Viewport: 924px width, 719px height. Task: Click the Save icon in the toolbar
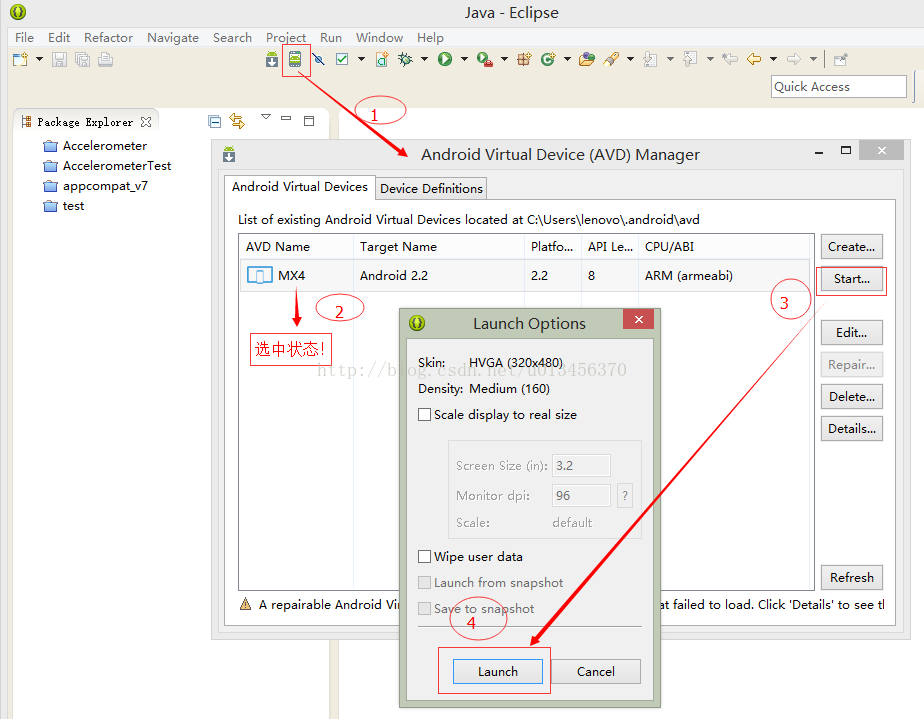(x=59, y=60)
